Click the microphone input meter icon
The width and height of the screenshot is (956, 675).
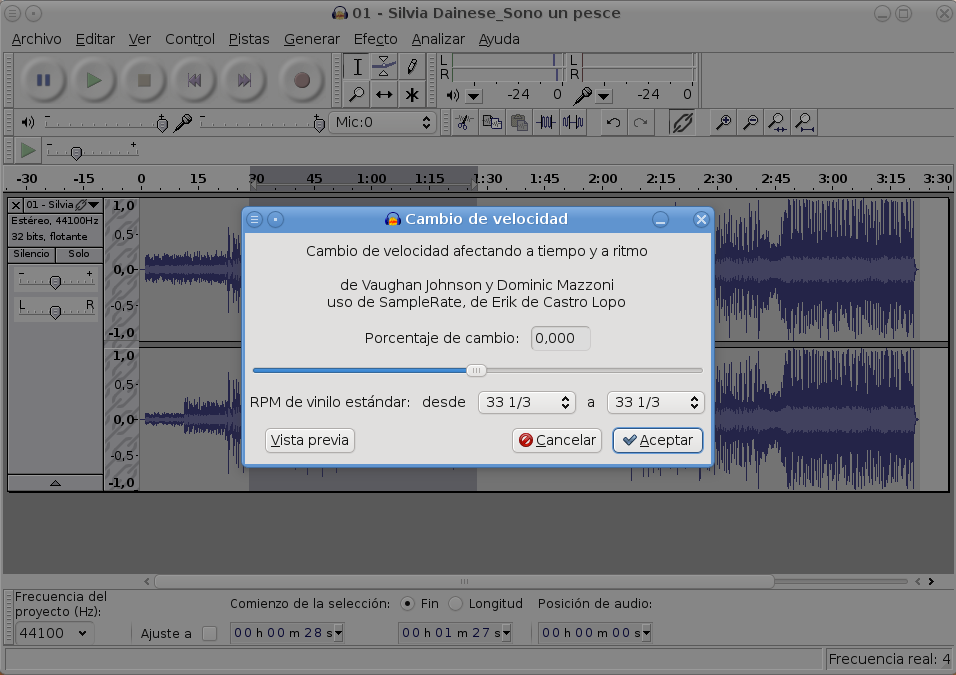click(x=582, y=95)
